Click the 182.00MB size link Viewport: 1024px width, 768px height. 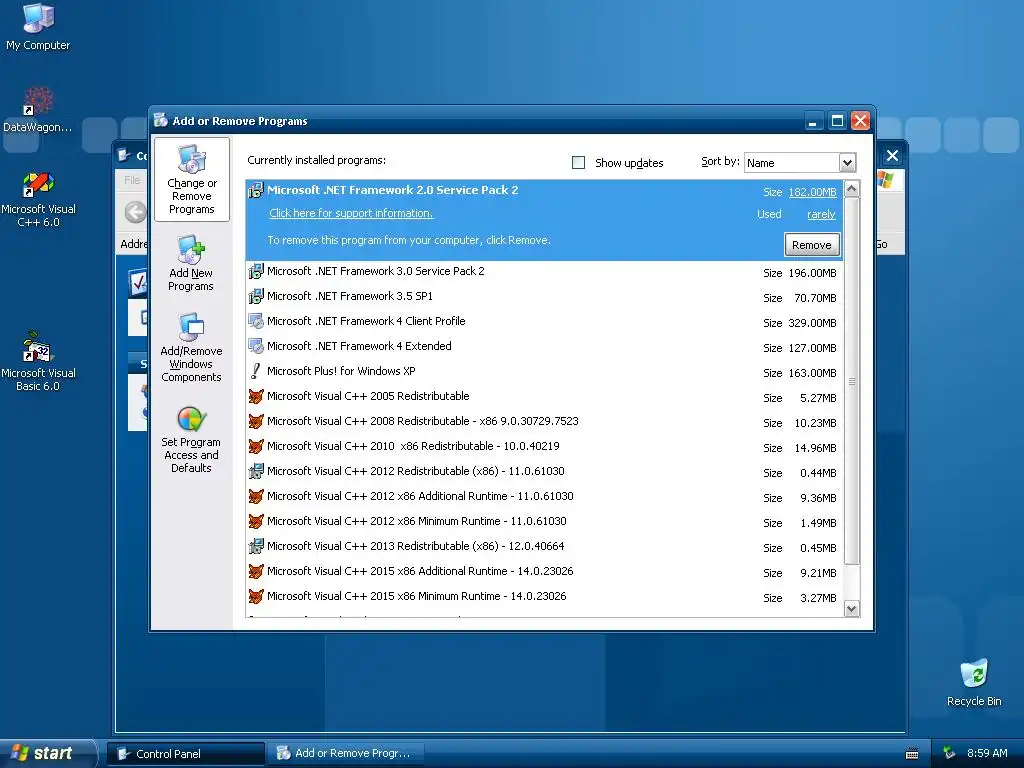point(812,192)
